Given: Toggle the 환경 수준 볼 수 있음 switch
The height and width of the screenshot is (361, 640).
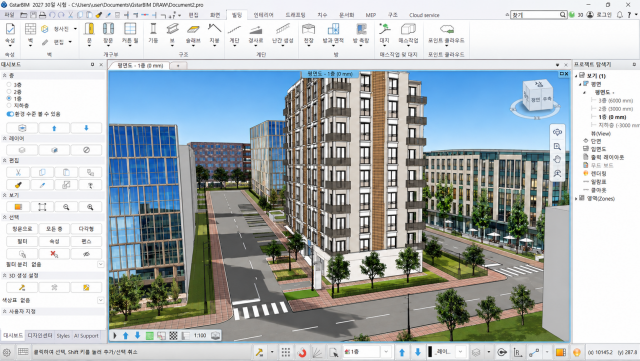Looking at the screenshot, I should (10, 114).
